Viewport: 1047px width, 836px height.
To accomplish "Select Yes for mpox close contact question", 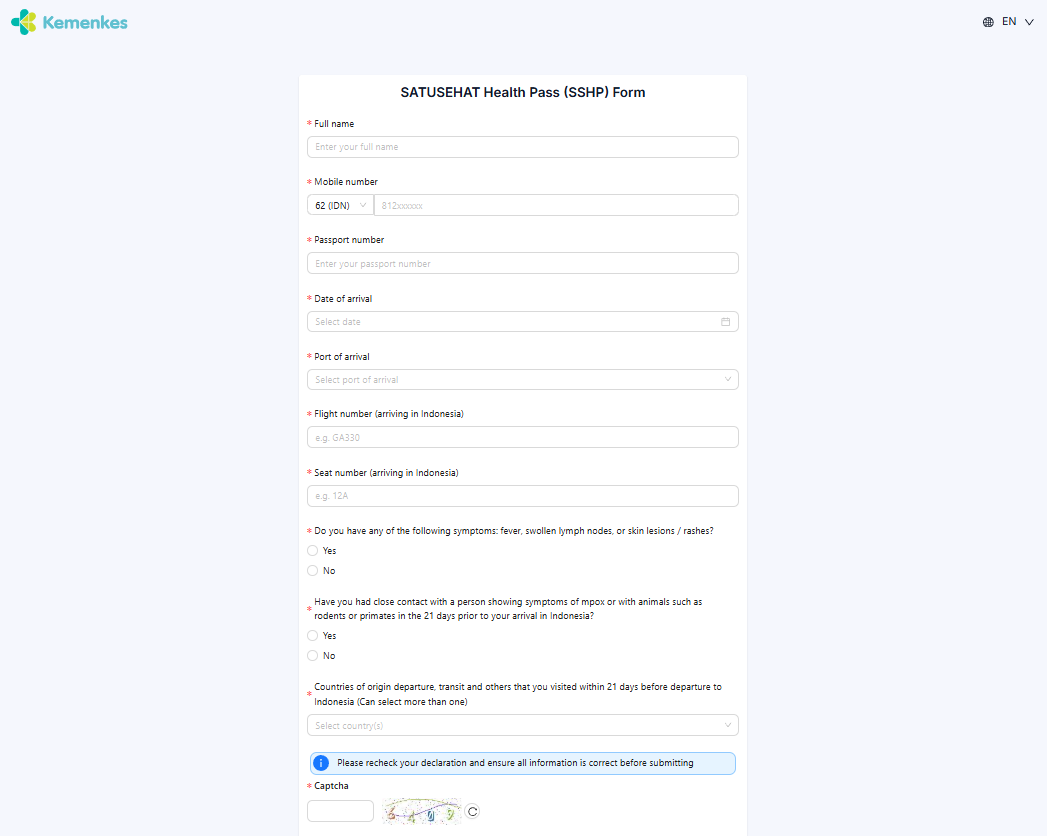I will coord(312,636).
